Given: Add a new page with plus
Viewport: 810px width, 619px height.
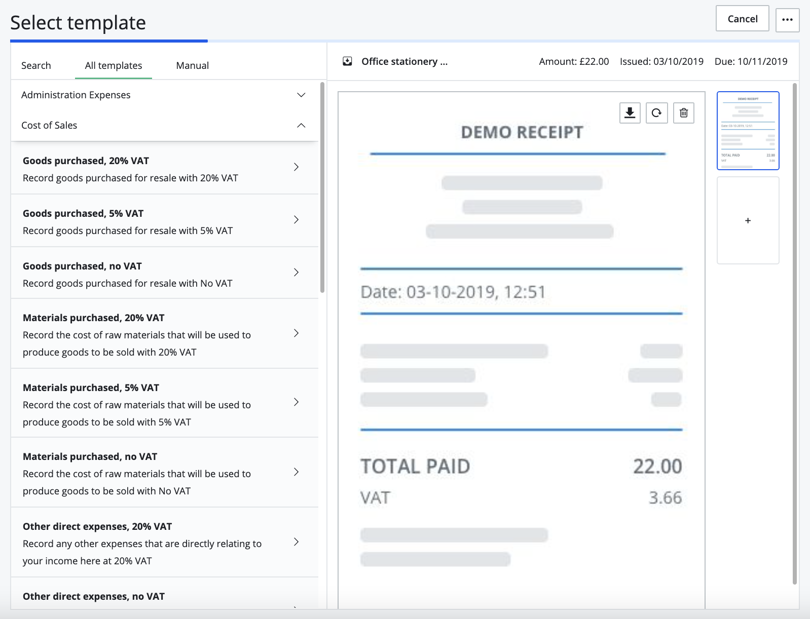Looking at the screenshot, I should [748, 221].
